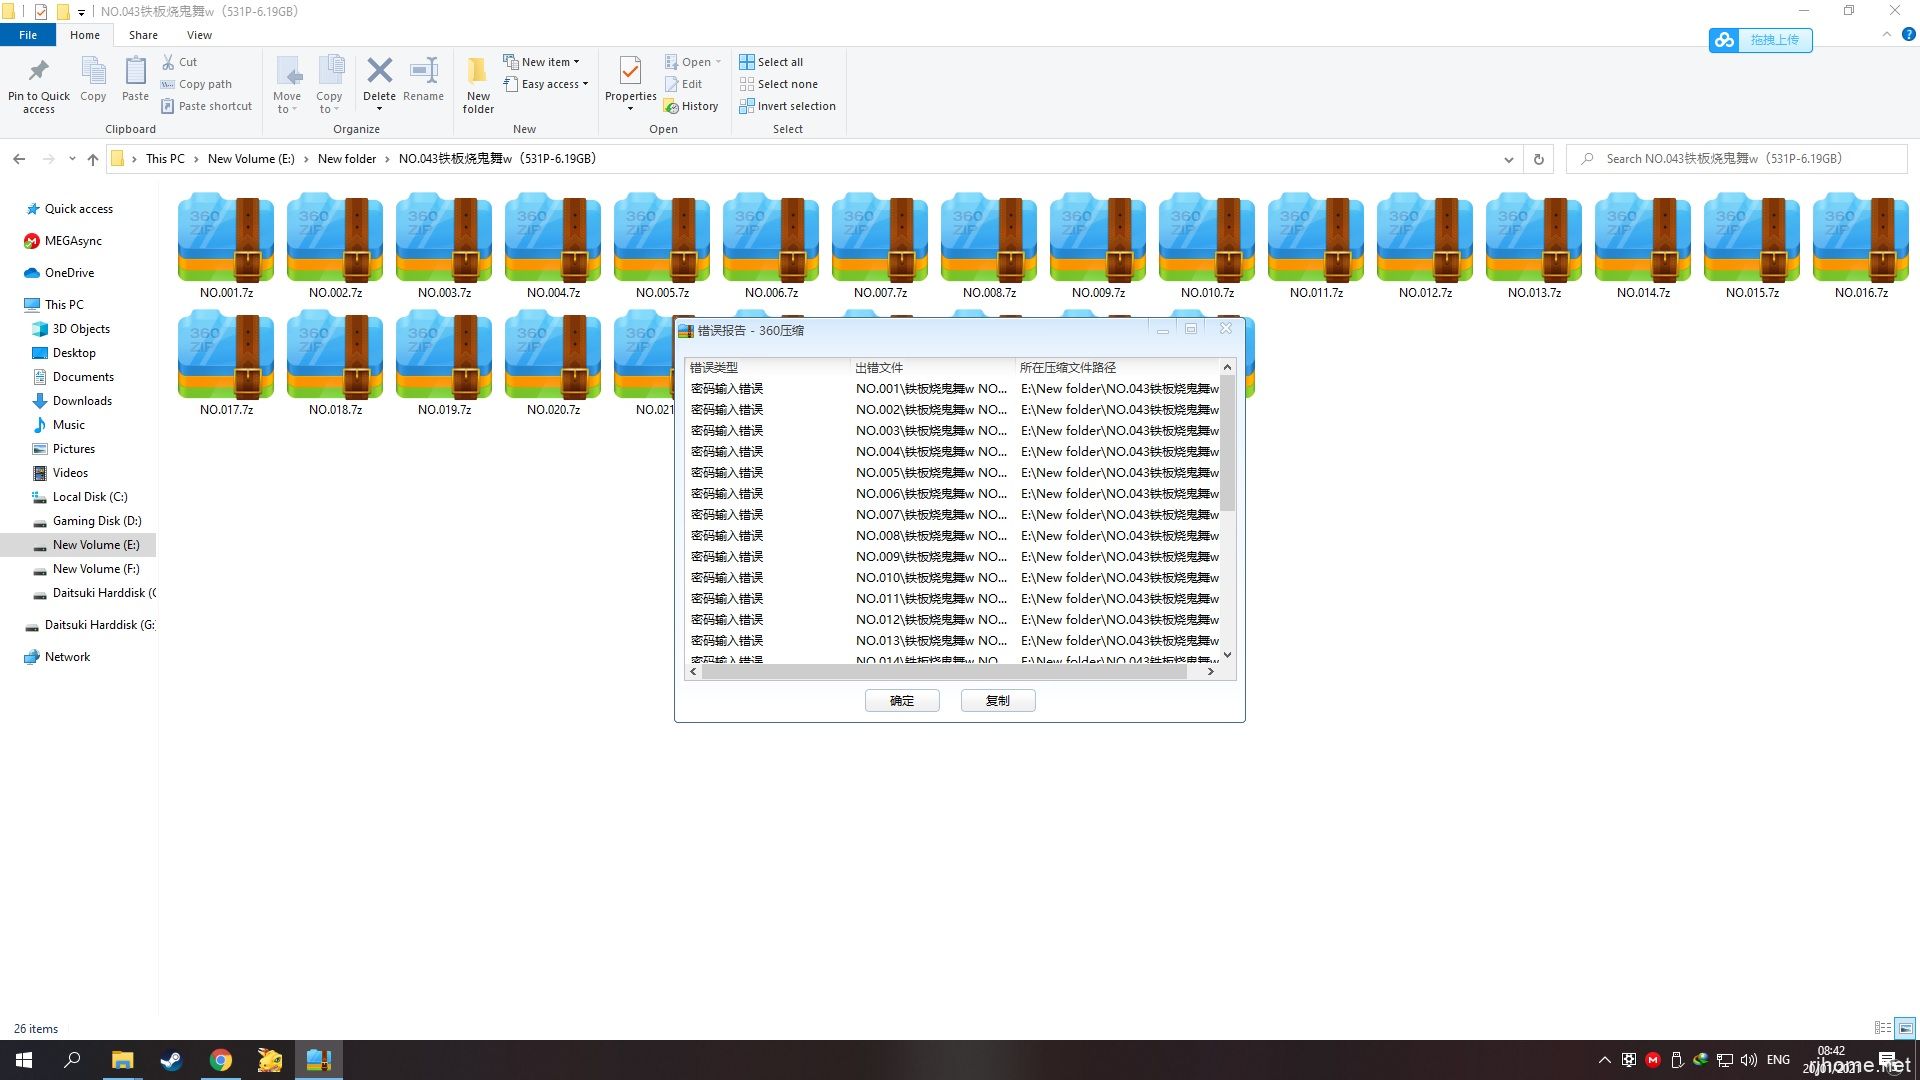The width and height of the screenshot is (1920, 1080).
Task: Switch to the Share ribbon tab
Action: (x=143, y=35)
